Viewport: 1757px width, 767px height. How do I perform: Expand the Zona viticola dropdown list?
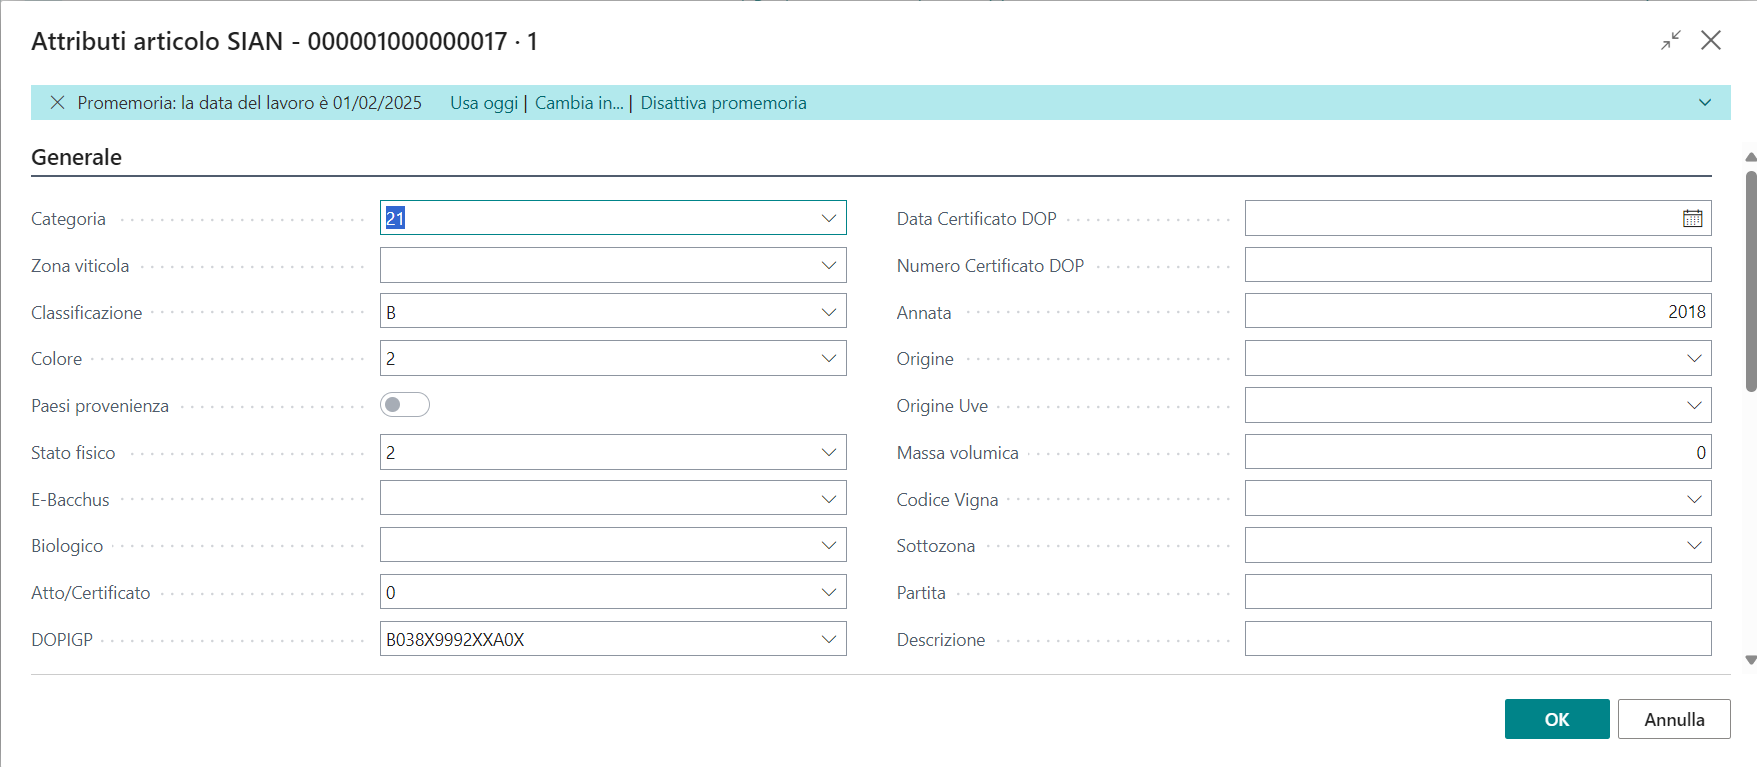829,266
